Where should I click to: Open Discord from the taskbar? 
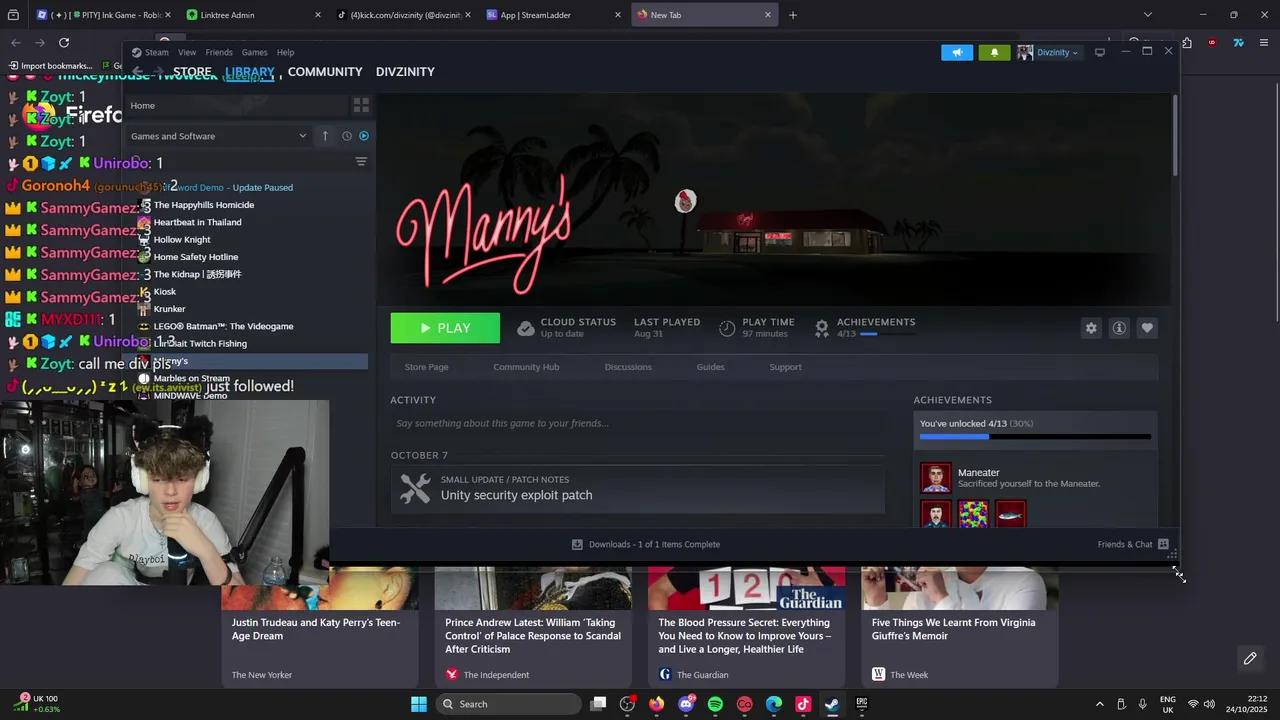(686, 704)
